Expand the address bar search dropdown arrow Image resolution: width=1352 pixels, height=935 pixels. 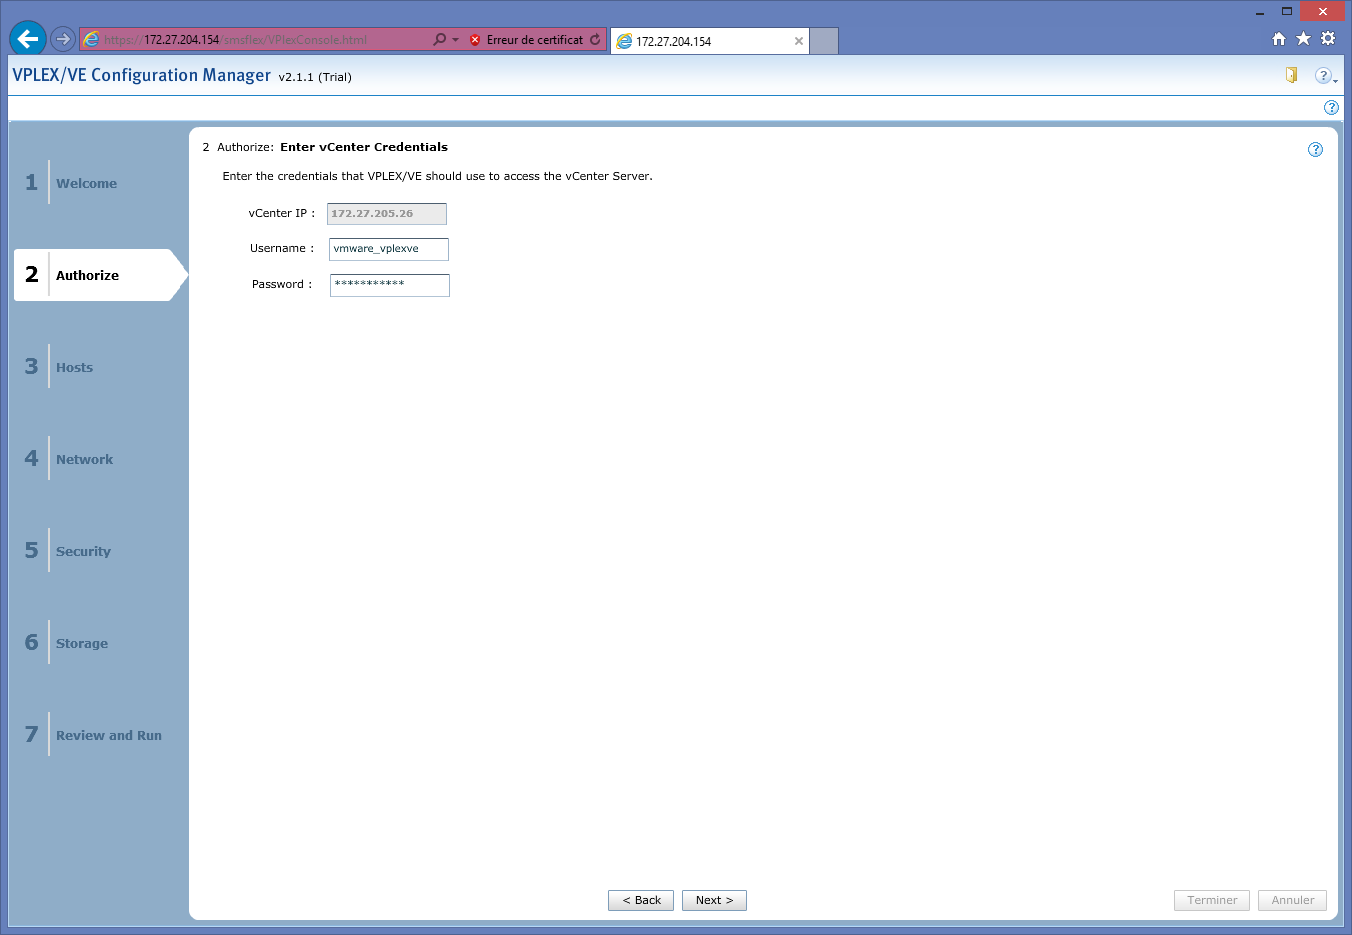click(x=456, y=40)
